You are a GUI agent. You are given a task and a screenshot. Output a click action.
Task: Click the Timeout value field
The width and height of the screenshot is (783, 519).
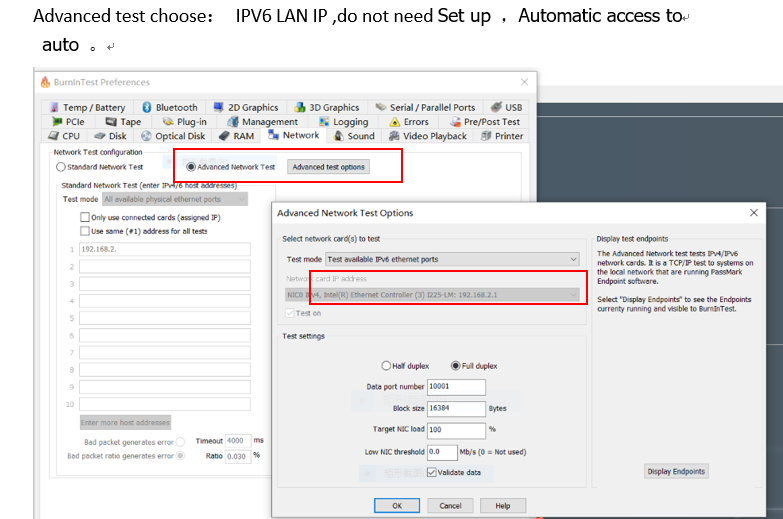point(238,441)
